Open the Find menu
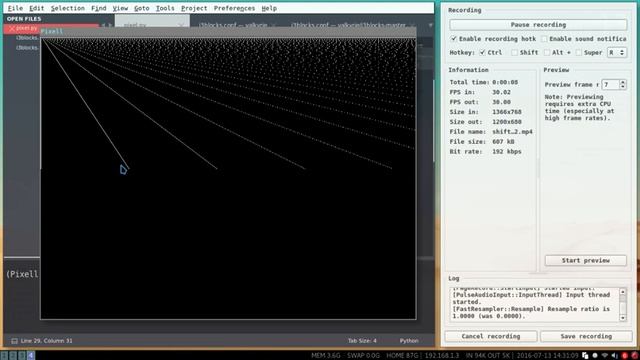The image size is (640, 360). tap(98, 8)
